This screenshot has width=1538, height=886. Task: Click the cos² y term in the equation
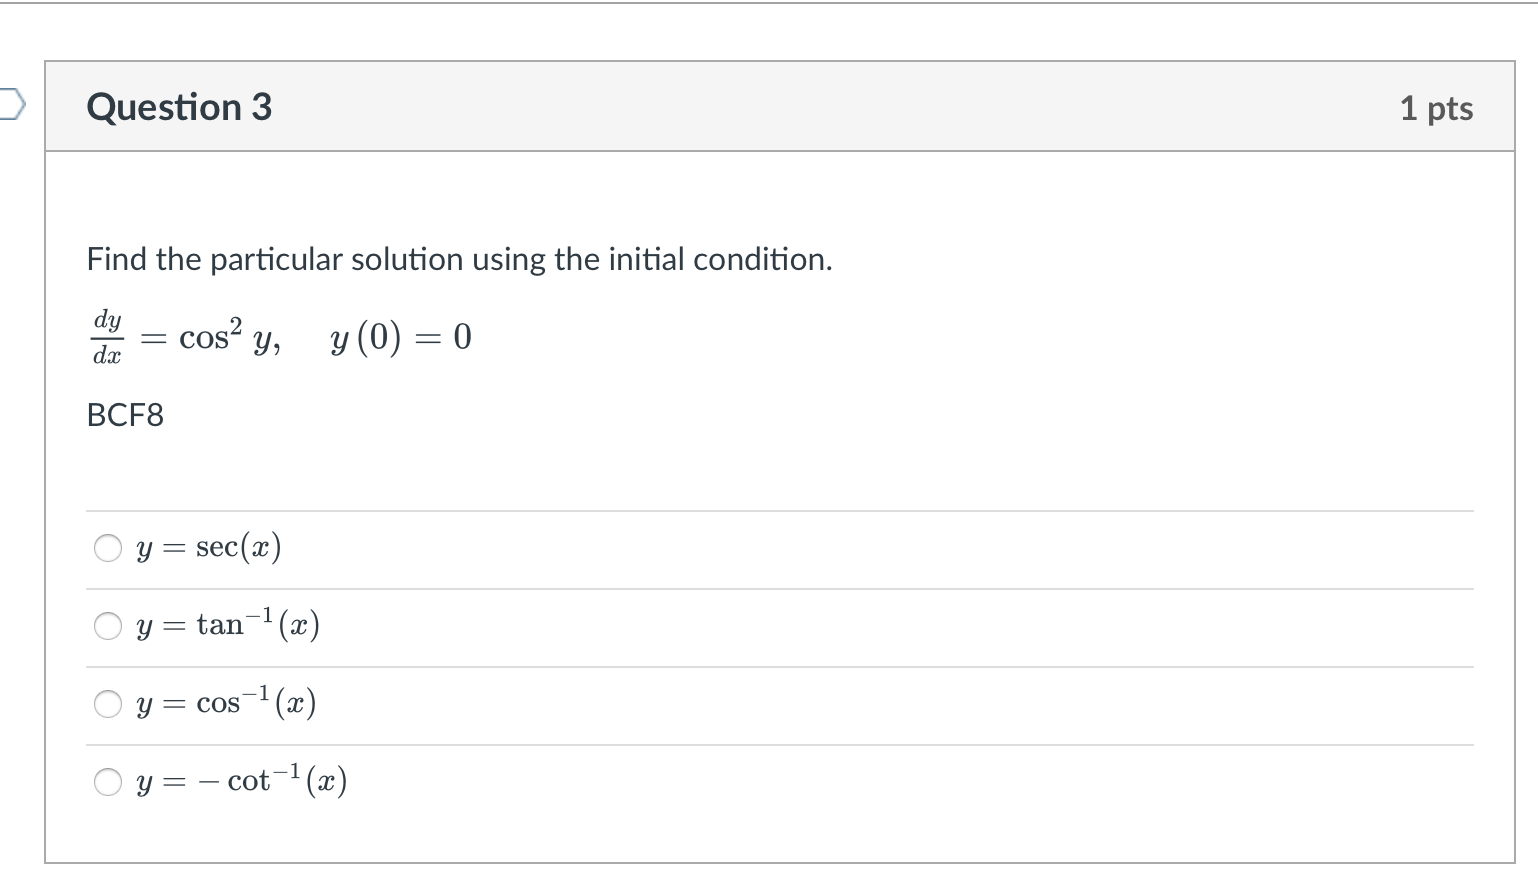click(227, 336)
